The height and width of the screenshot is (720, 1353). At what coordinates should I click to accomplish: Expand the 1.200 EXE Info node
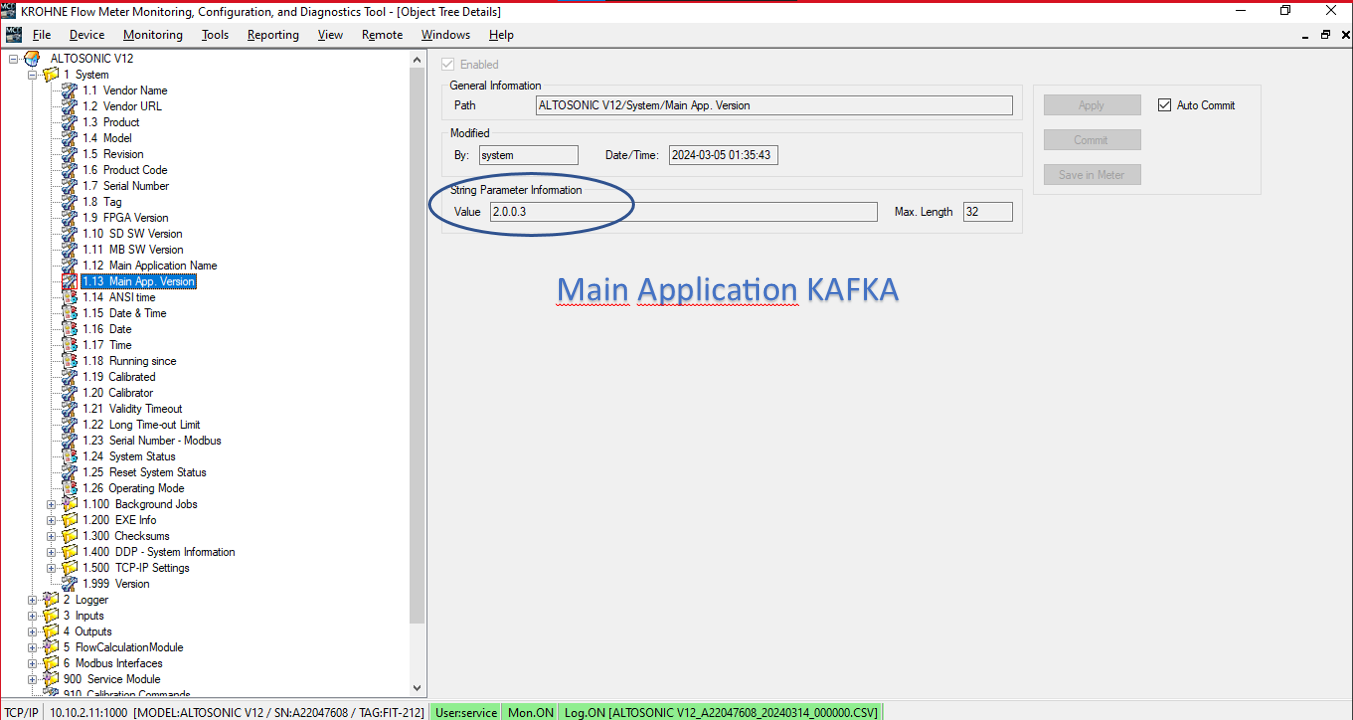coord(52,520)
